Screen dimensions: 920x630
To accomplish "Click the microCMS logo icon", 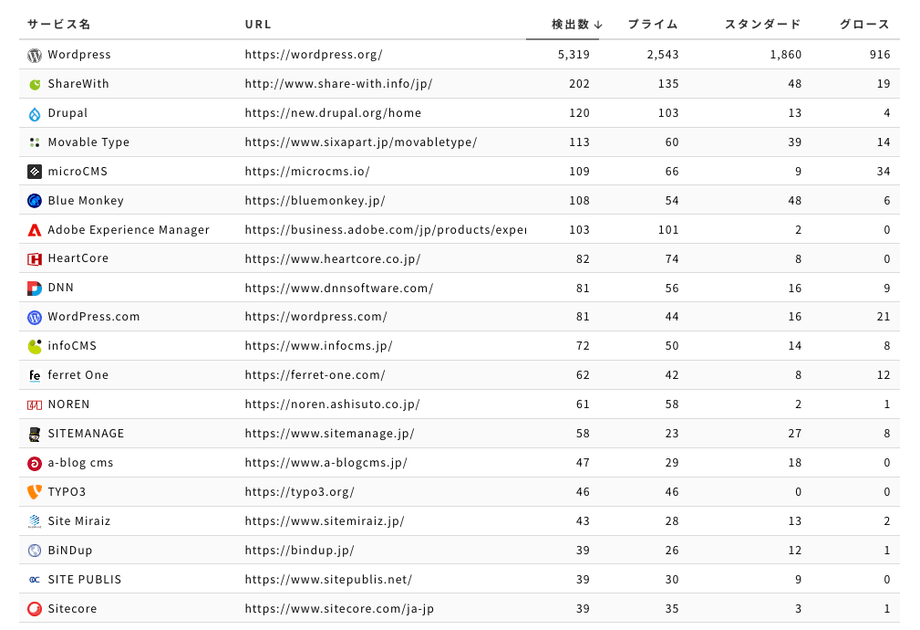I will click(x=35, y=172).
